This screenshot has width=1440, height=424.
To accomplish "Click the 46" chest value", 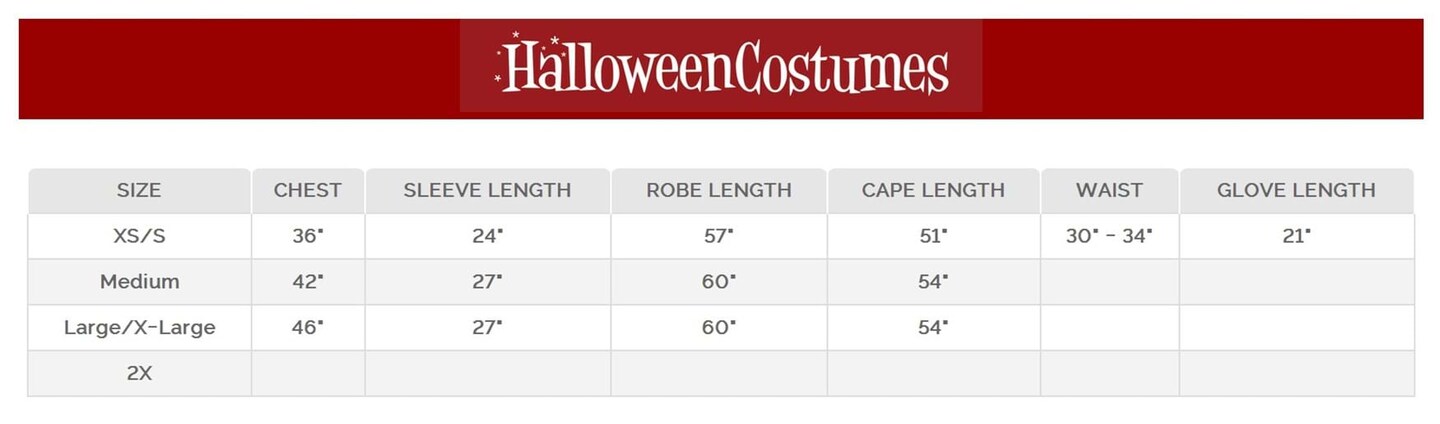I will point(308,327).
